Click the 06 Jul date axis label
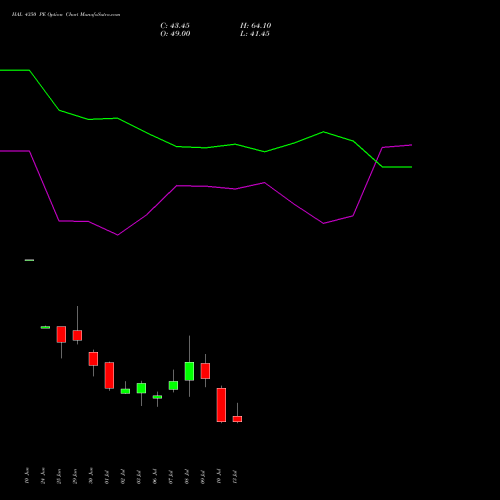This screenshot has width=500, height=500. click(155, 476)
